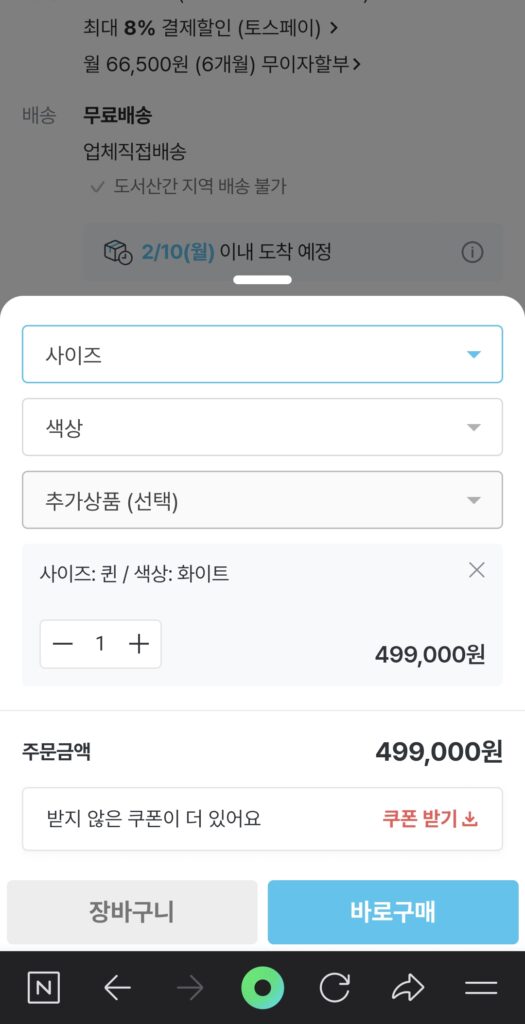Screen dimensions: 525x1024
Task: Open the delivery info circle icon
Action: click(472, 252)
